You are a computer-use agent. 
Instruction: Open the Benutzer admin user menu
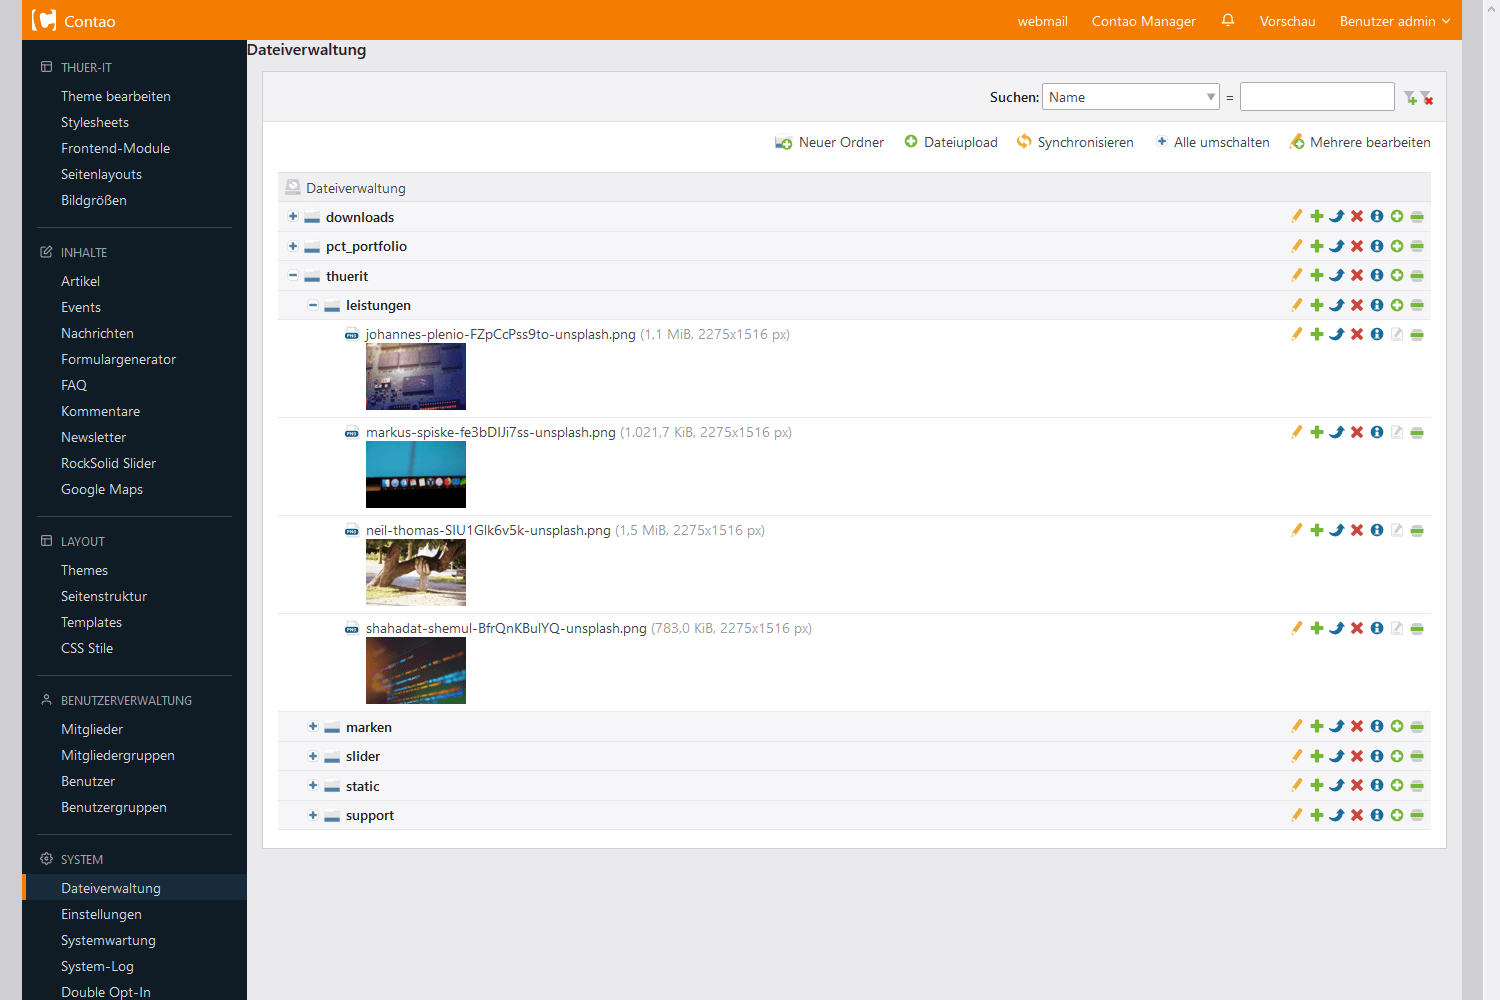[1394, 21]
